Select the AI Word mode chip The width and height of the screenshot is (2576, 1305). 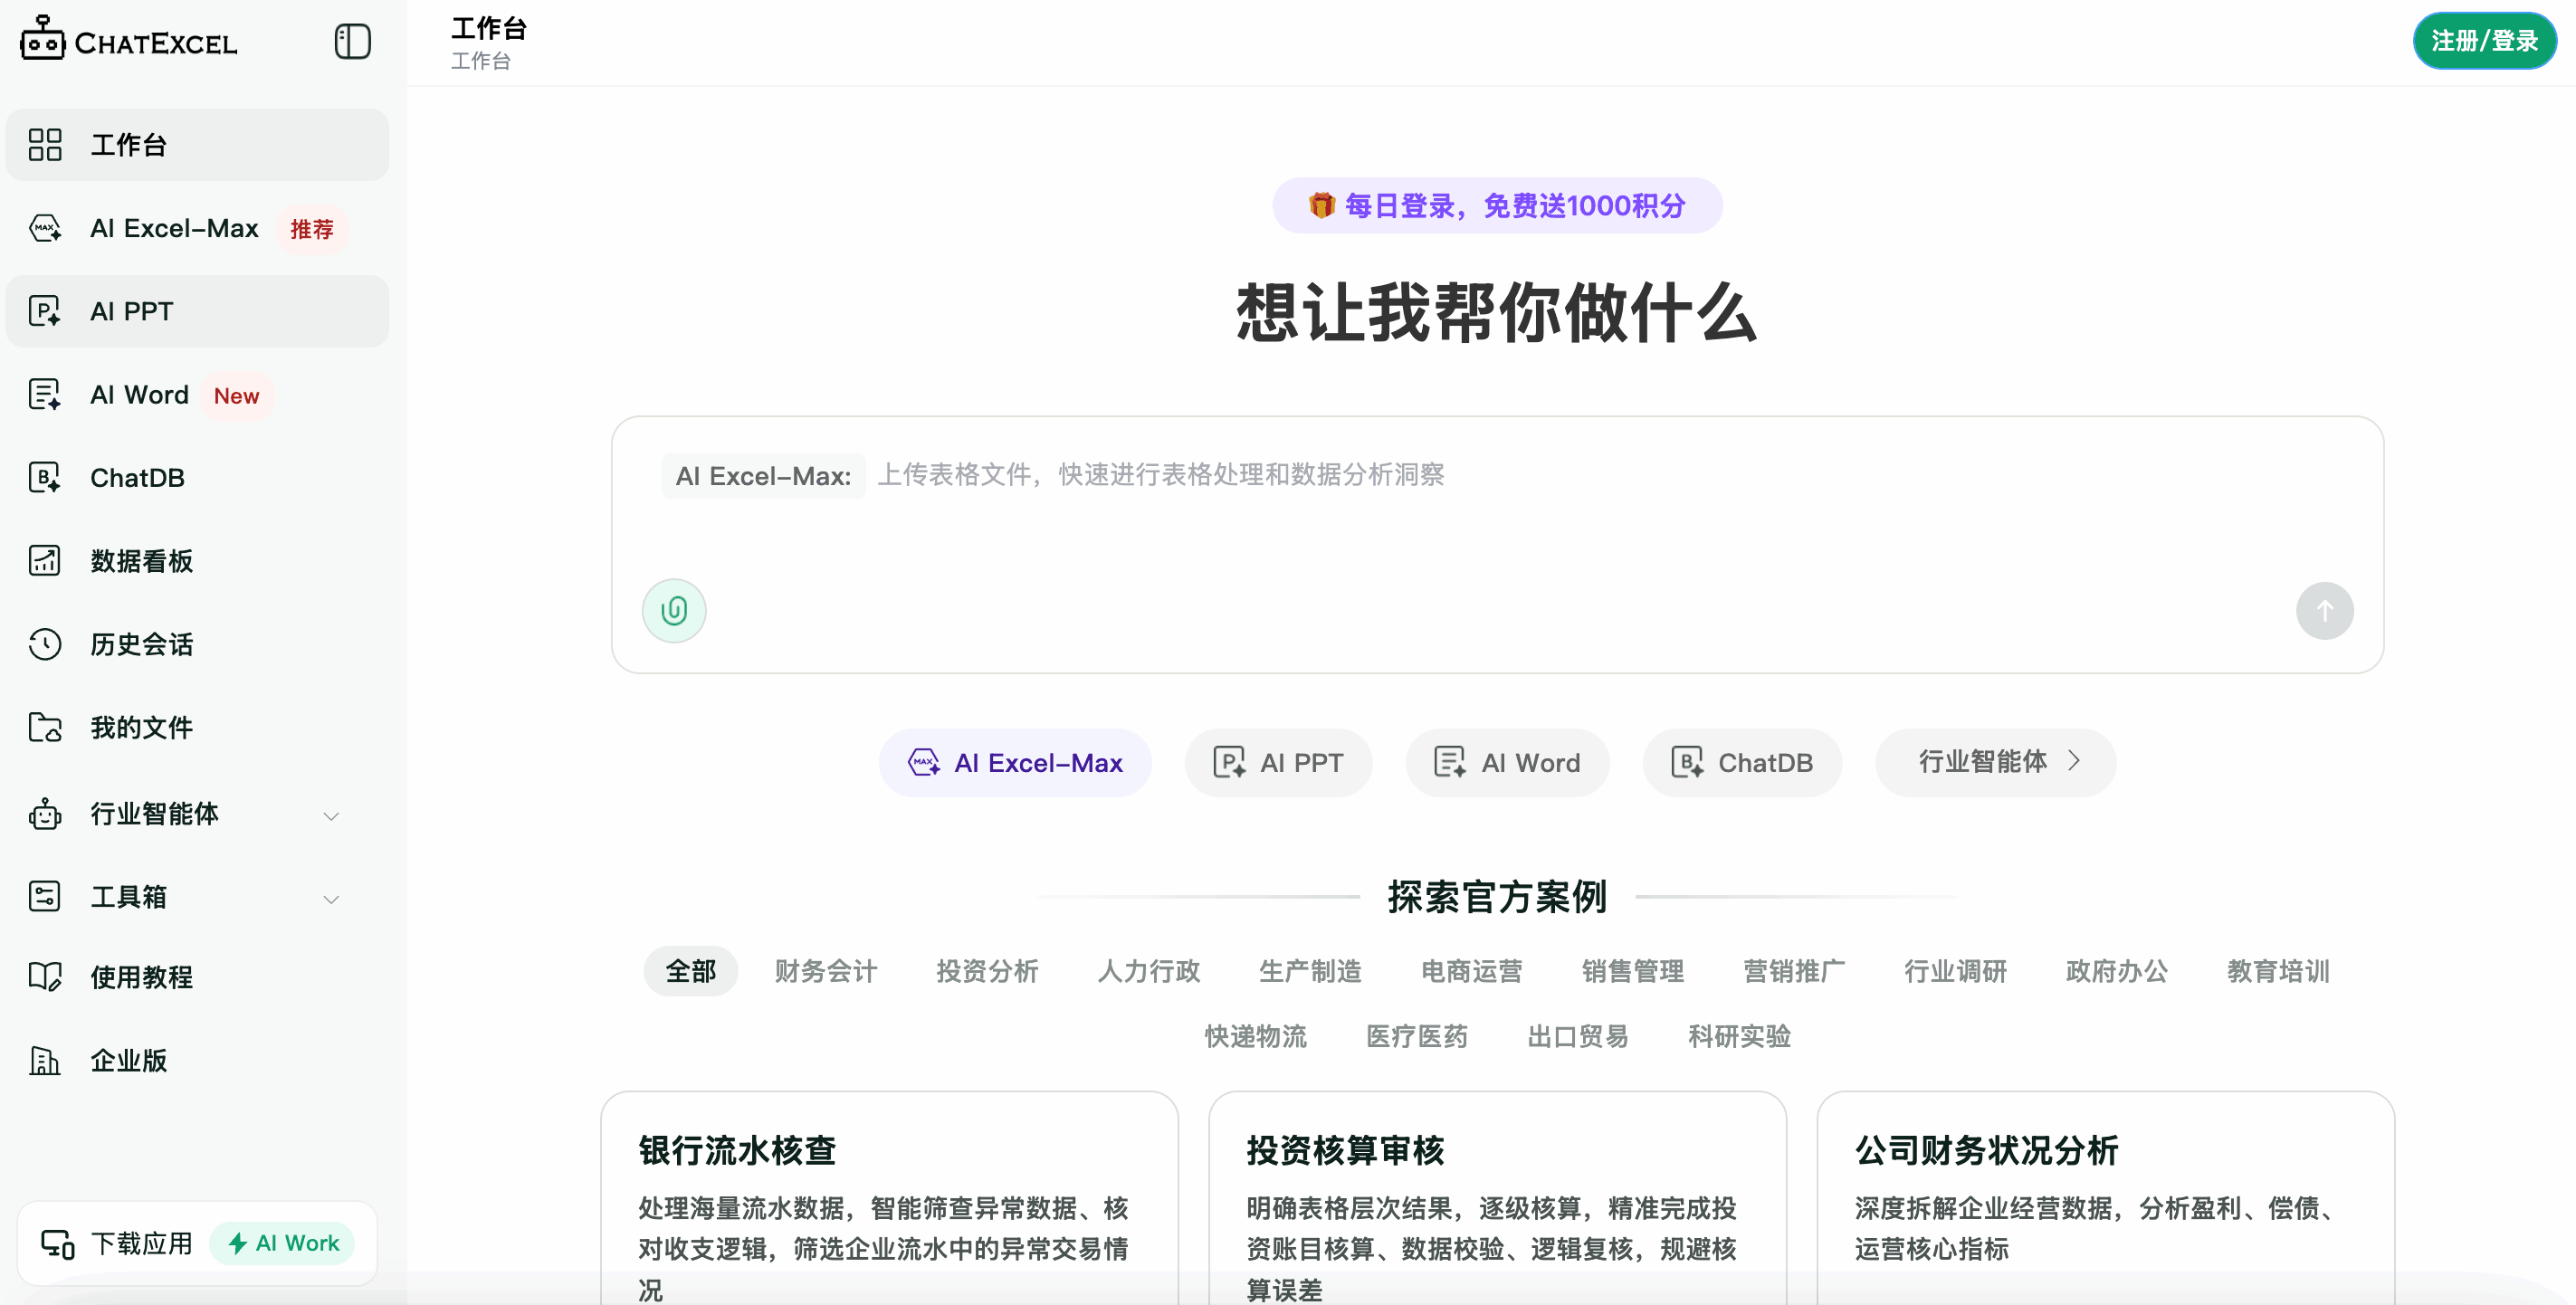tap(1507, 763)
